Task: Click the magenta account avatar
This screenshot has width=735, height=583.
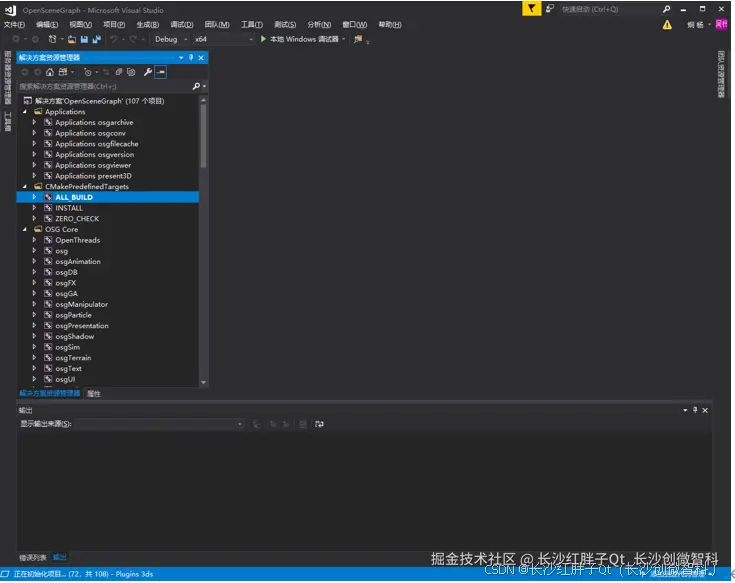Action: [721, 24]
